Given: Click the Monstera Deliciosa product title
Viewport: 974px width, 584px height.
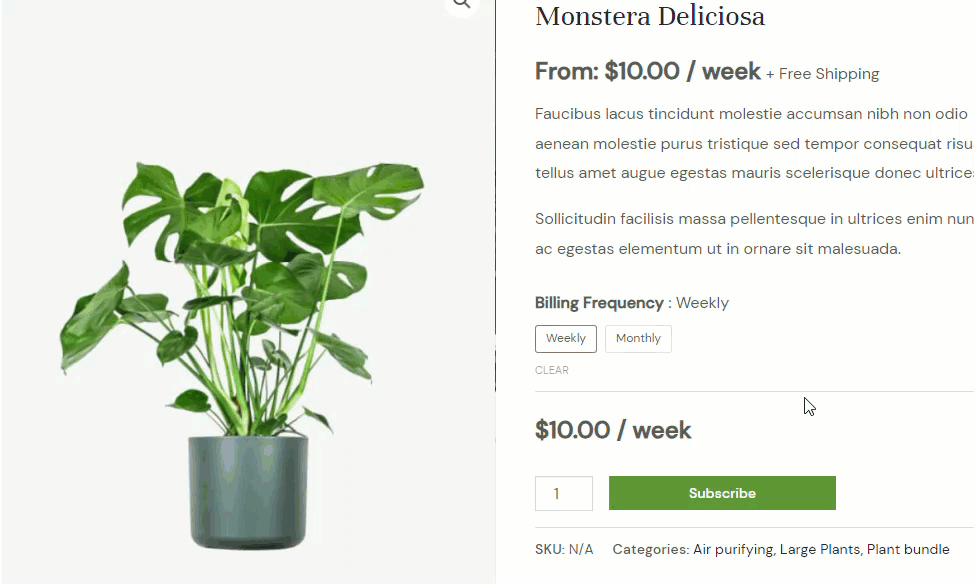Looking at the screenshot, I should click(650, 17).
